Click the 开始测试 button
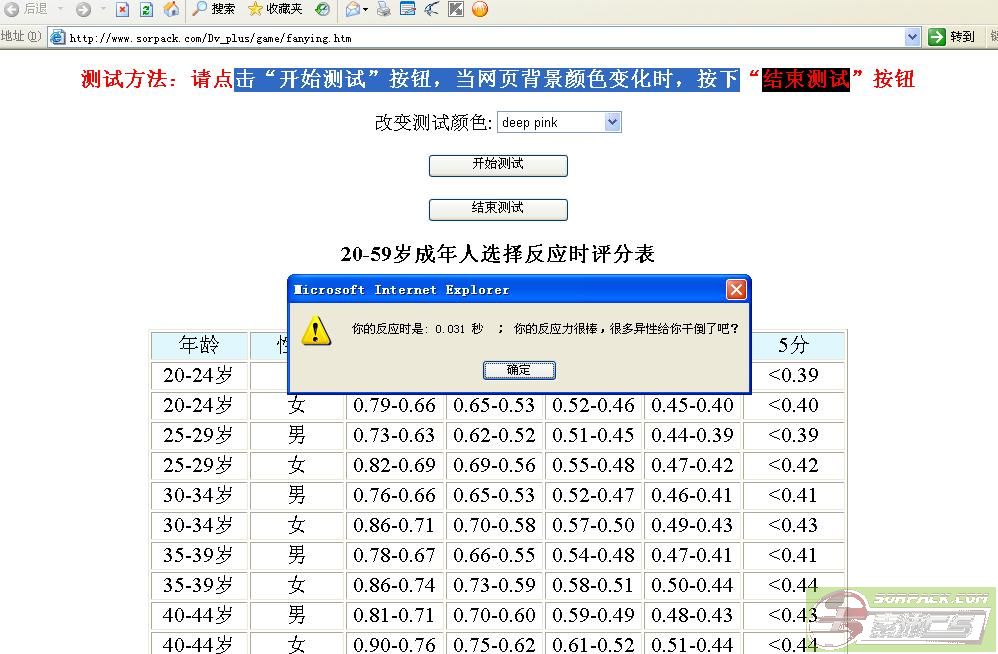 pos(498,165)
